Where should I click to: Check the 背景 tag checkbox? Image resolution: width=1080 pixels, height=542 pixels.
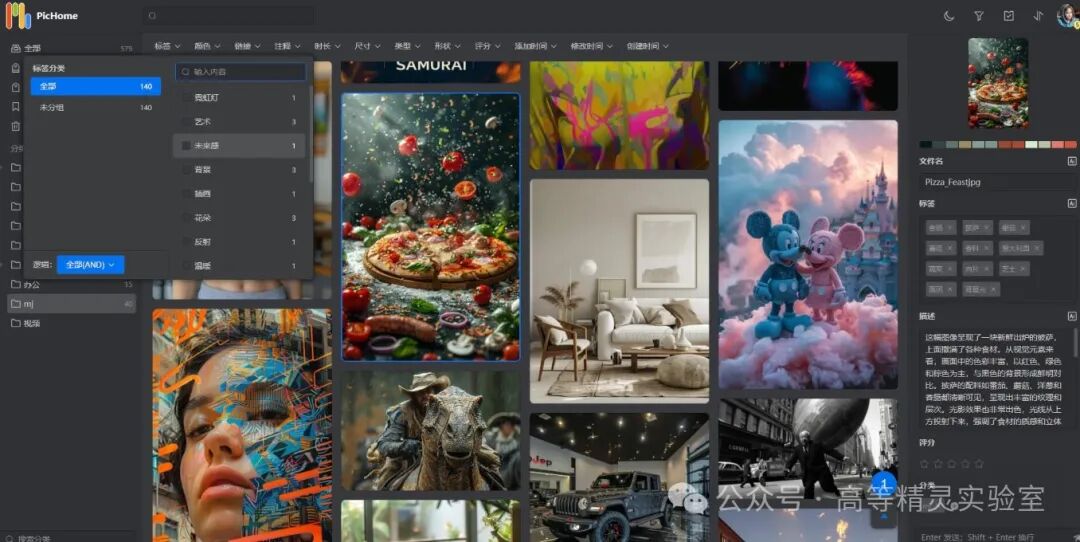click(186, 169)
